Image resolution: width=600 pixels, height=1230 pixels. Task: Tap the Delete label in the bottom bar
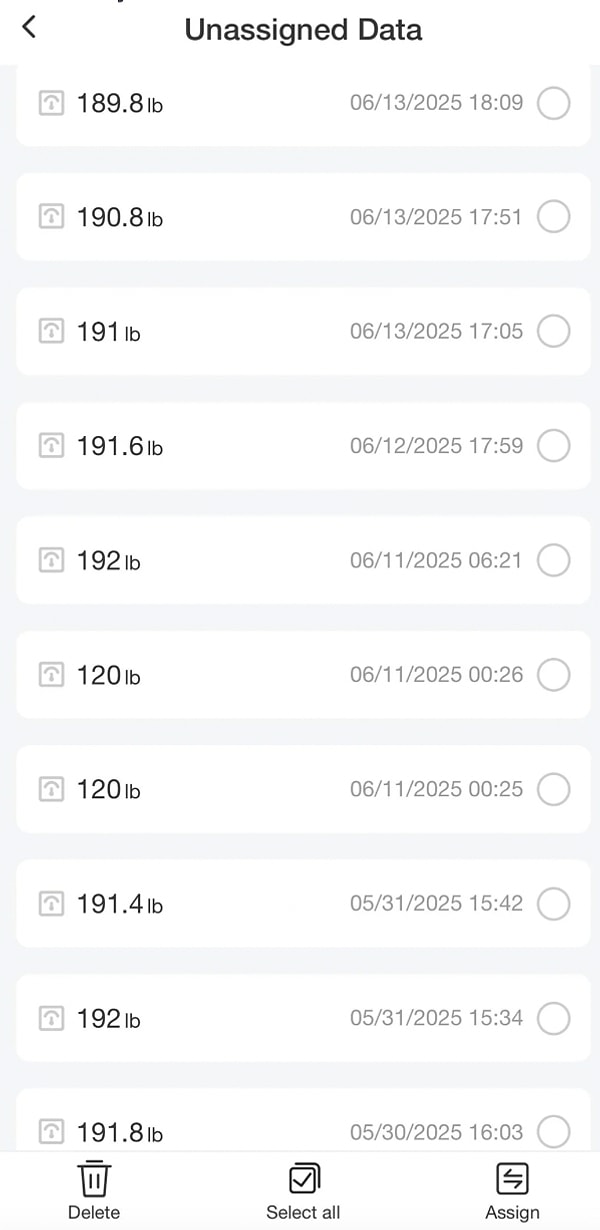click(x=94, y=1212)
